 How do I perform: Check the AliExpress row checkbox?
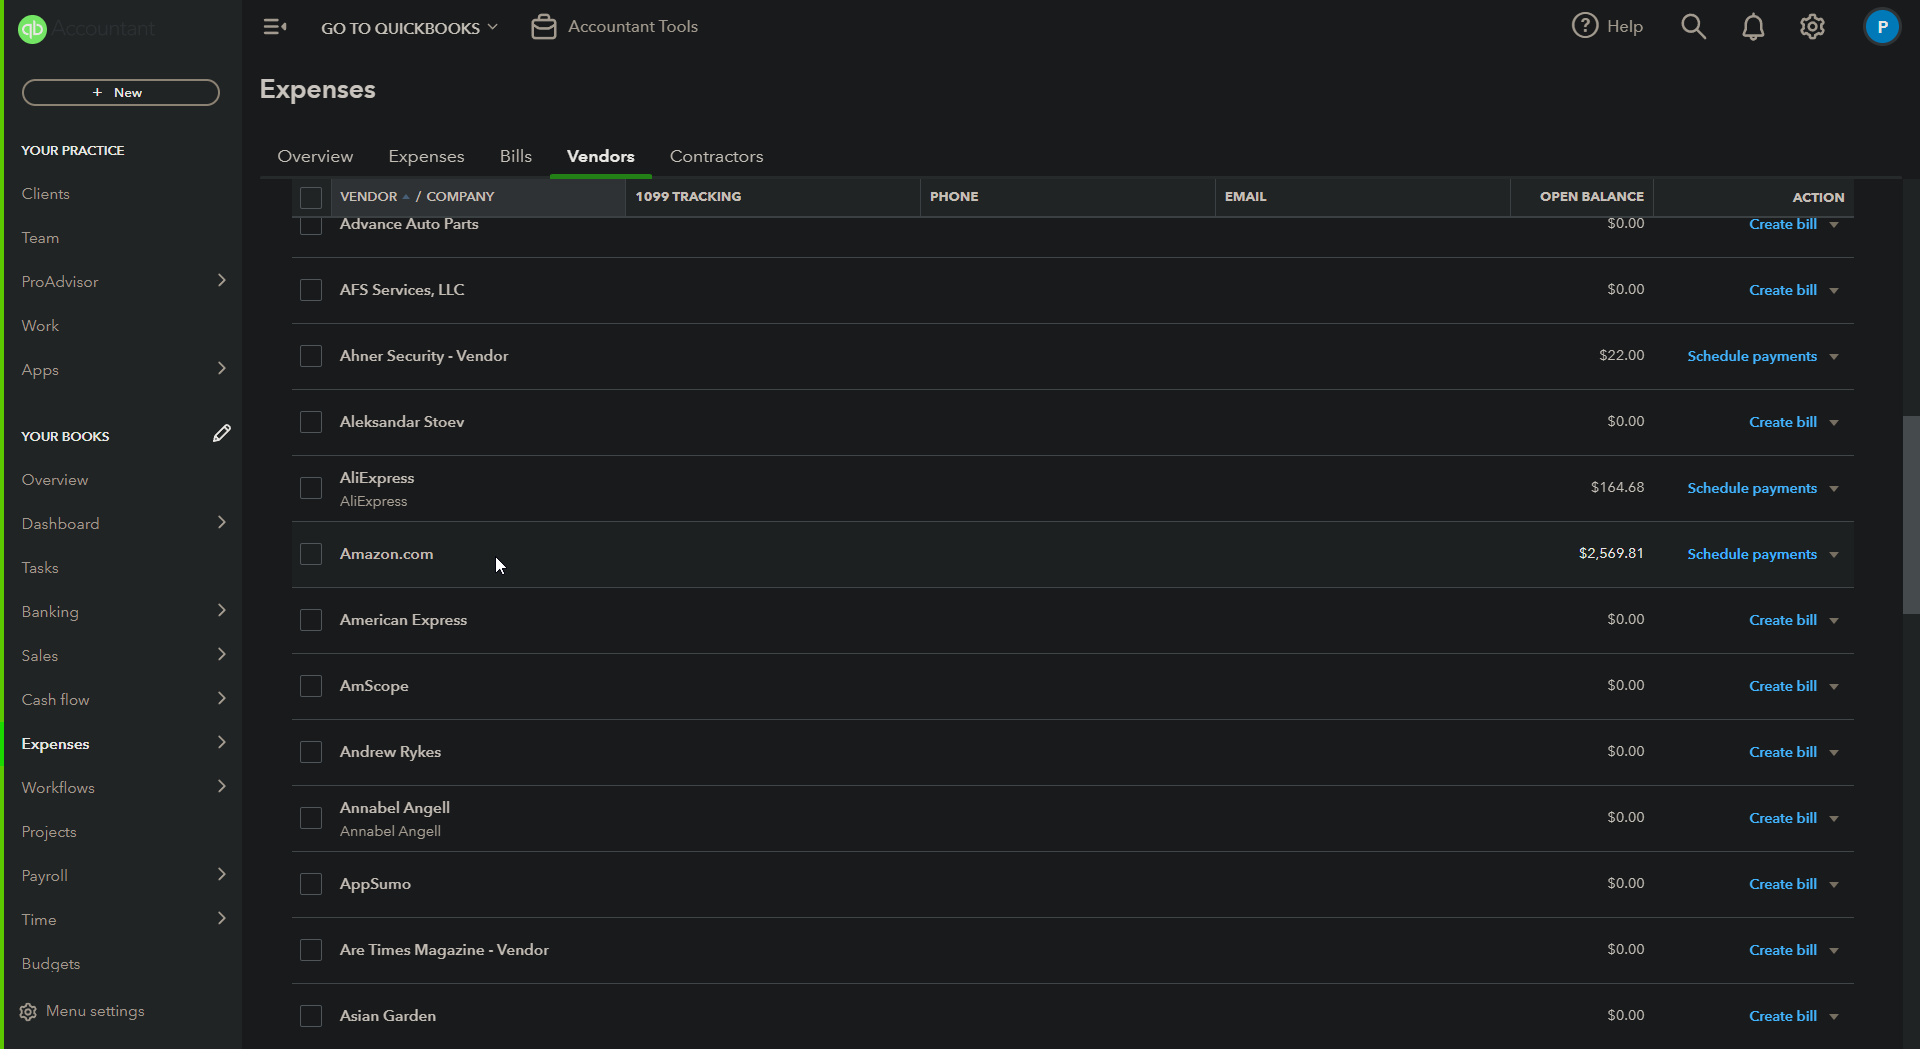(x=311, y=488)
